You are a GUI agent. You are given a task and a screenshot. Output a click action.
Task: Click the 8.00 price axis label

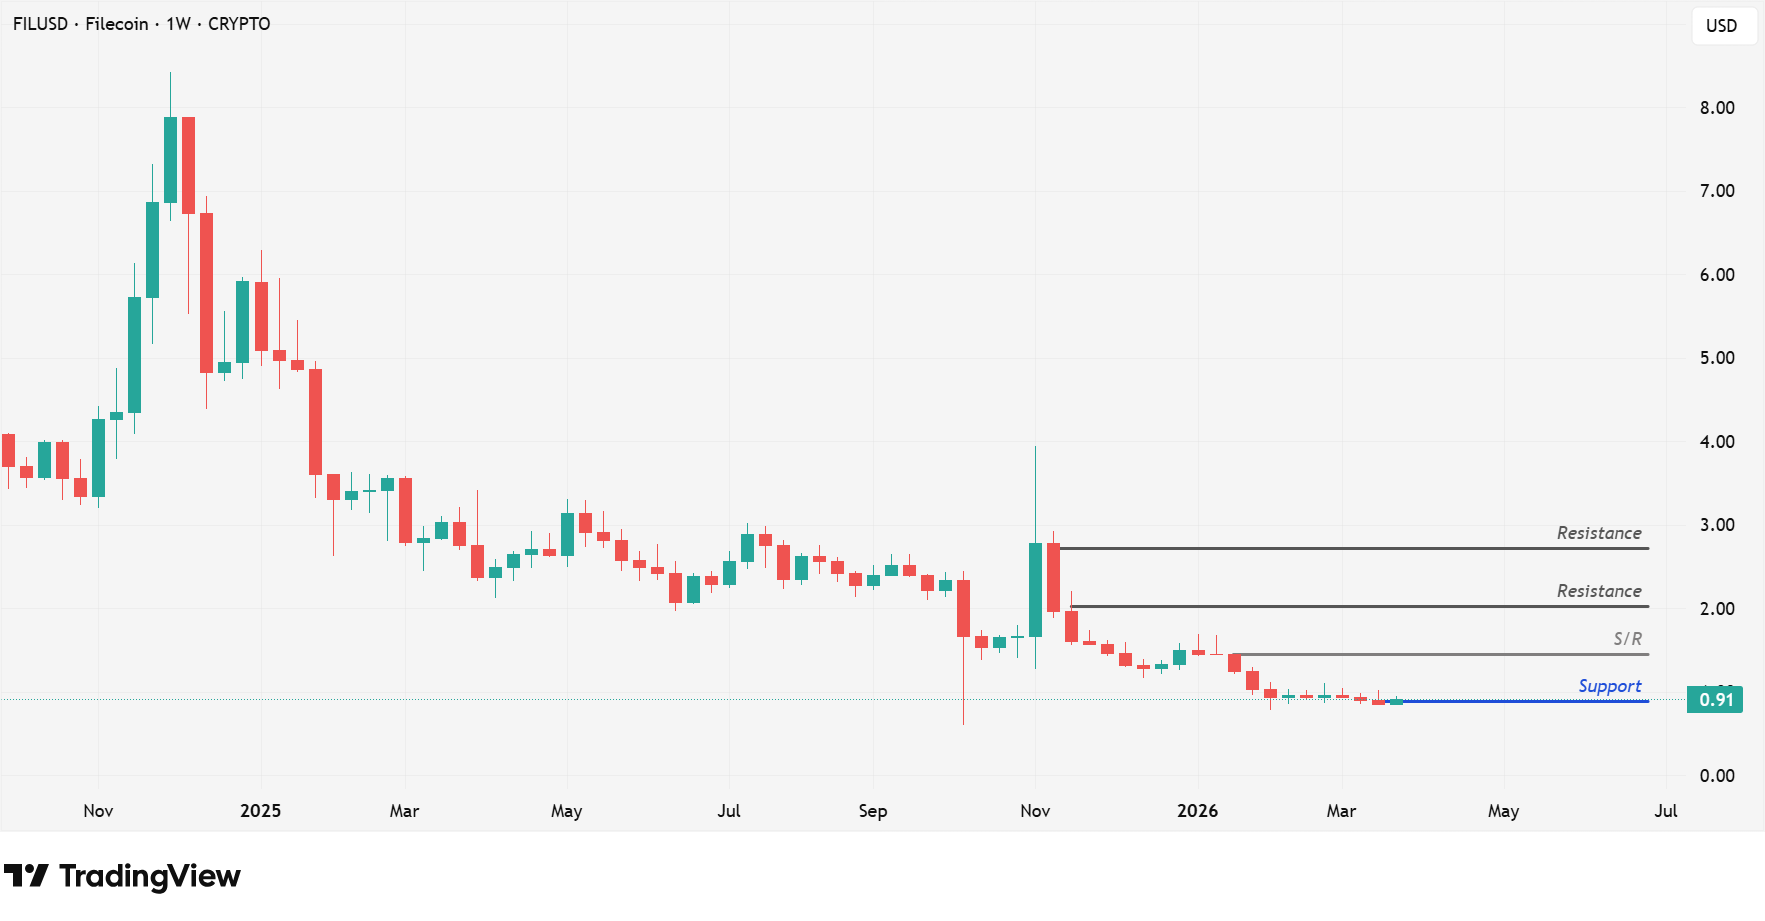[1717, 108]
